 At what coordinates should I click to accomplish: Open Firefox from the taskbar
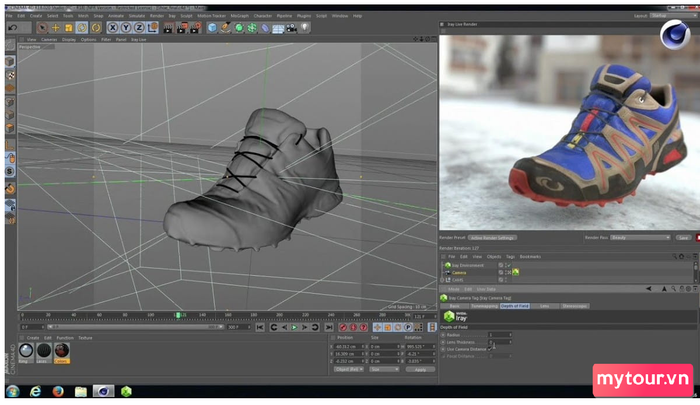(58, 392)
